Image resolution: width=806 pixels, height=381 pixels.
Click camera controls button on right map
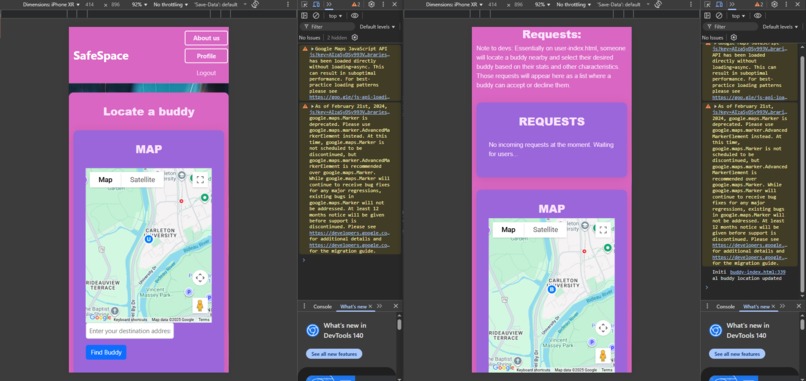point(603,328)
